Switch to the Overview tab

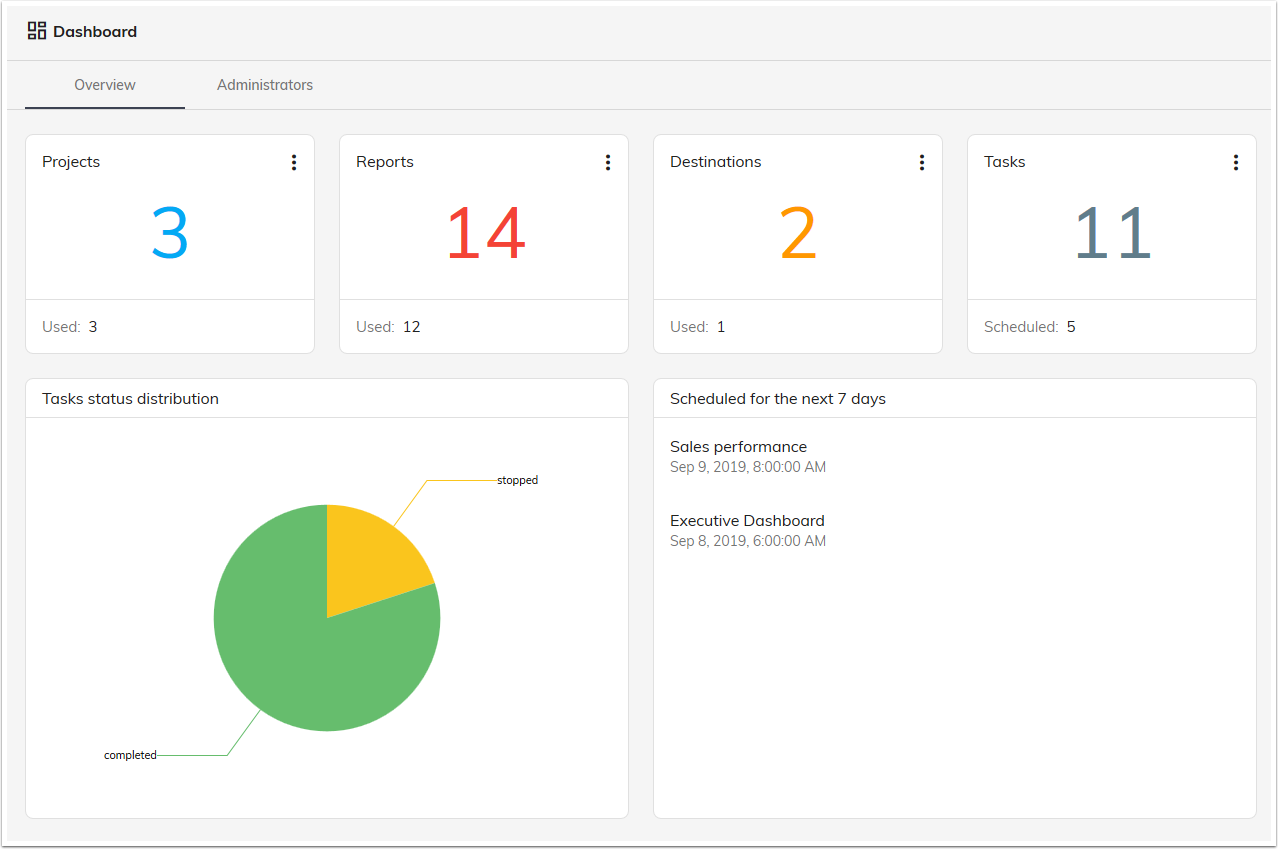point(104,85)
